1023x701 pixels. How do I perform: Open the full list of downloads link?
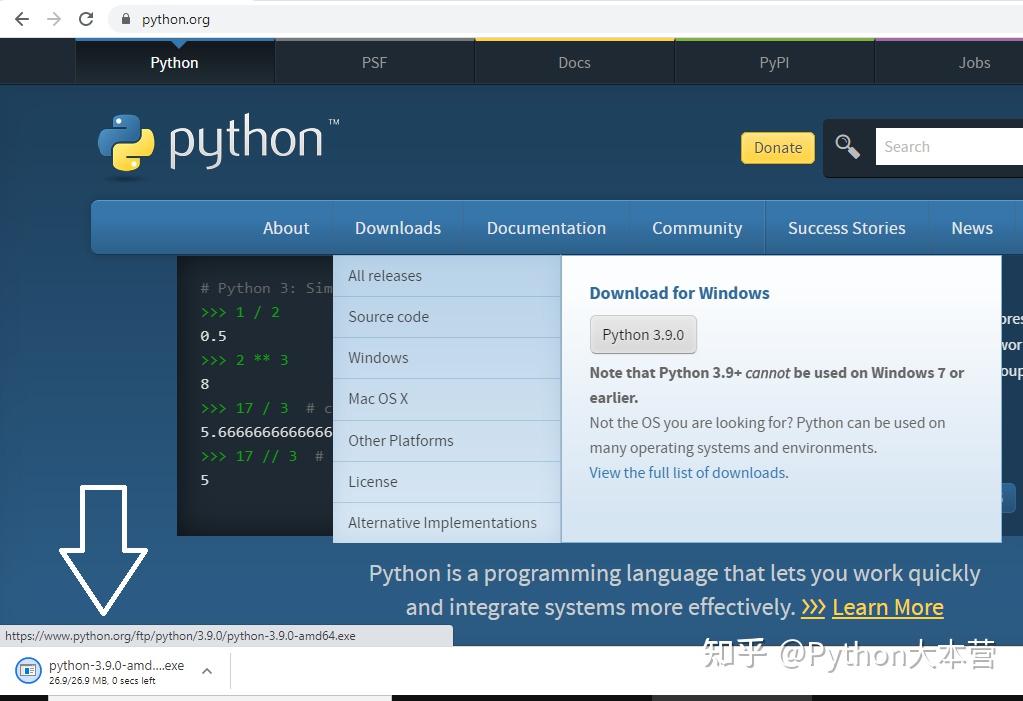click(687, 472)
